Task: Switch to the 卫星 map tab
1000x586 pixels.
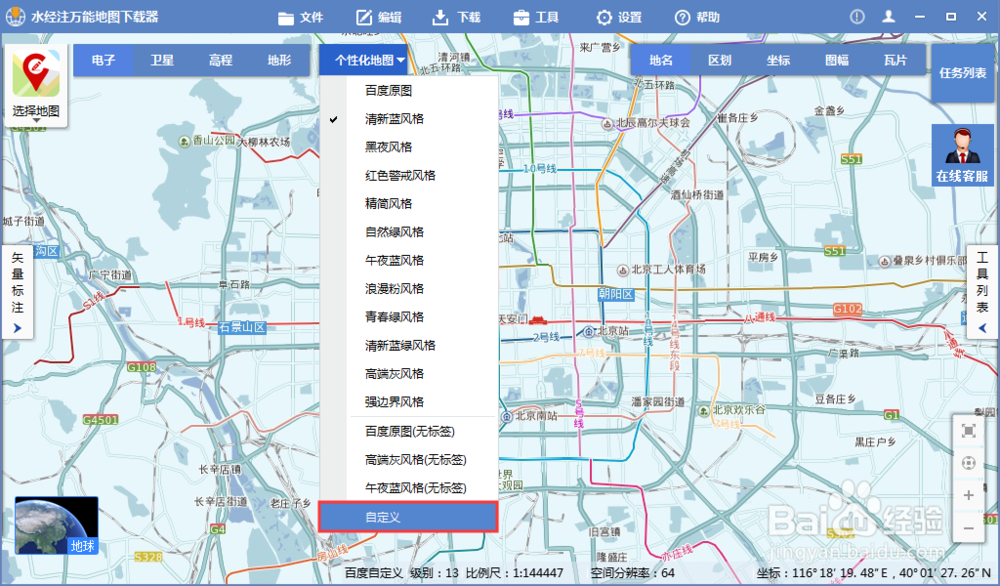Action: point(162,59)
